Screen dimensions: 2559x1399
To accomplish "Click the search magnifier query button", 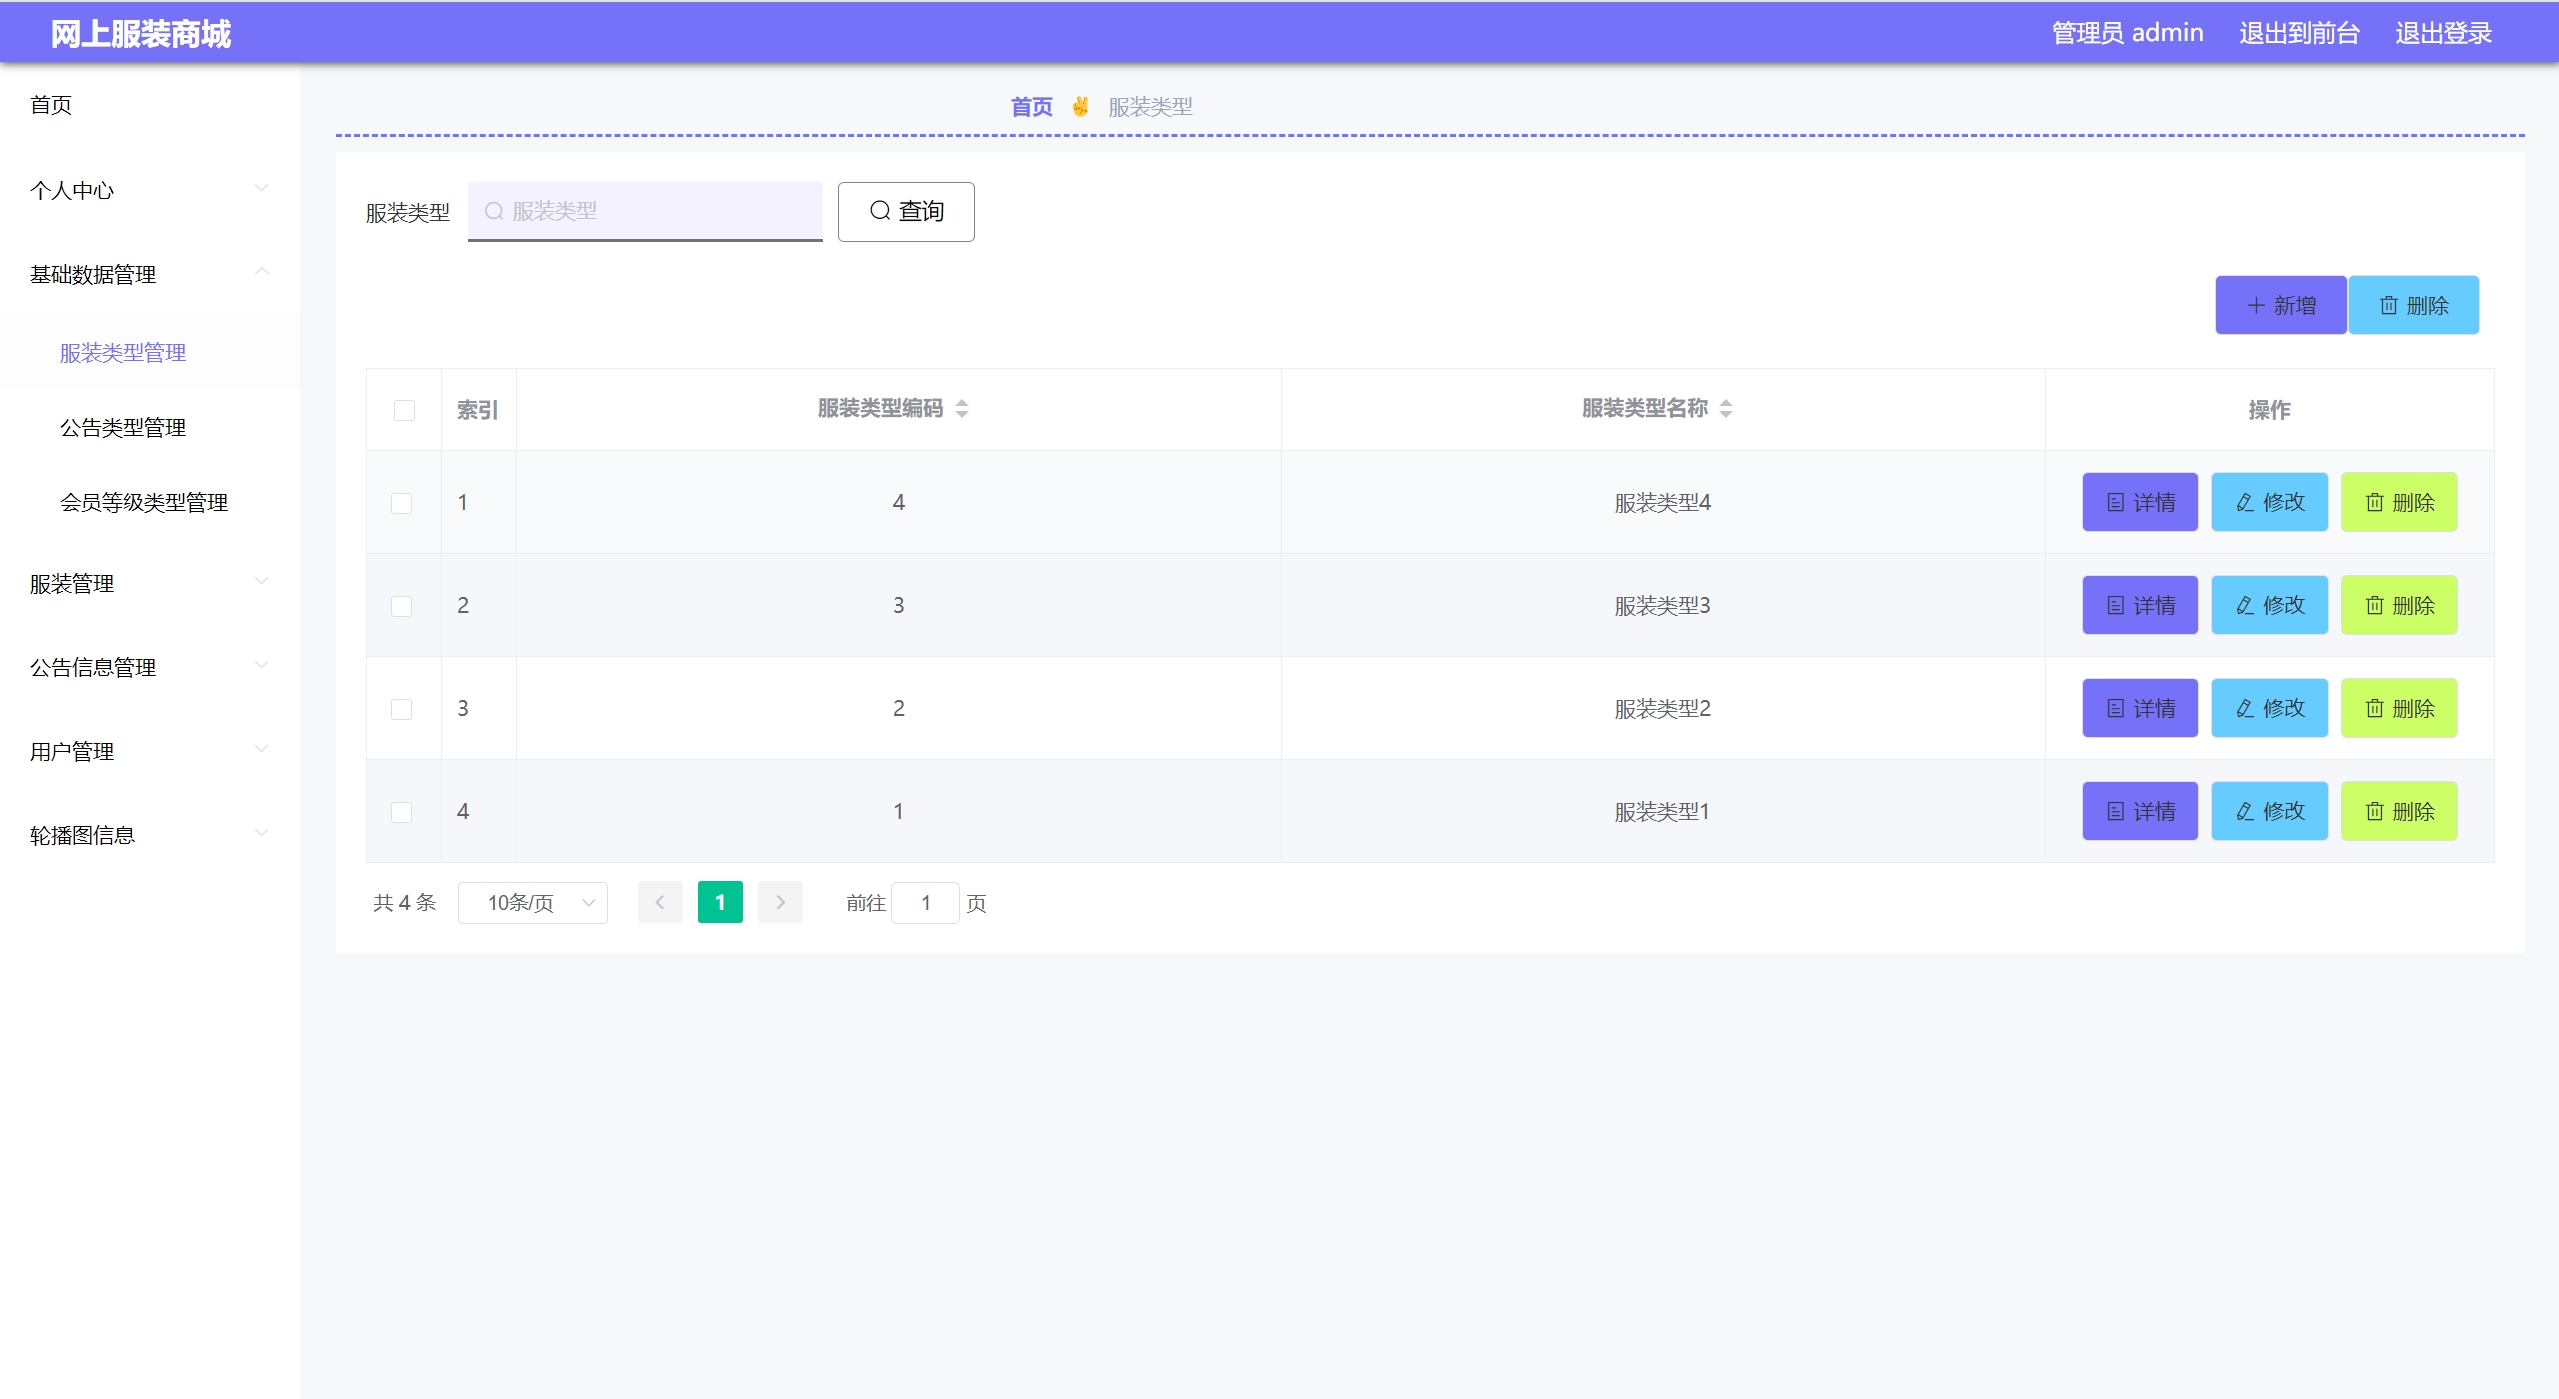I will tap(905, 211).
